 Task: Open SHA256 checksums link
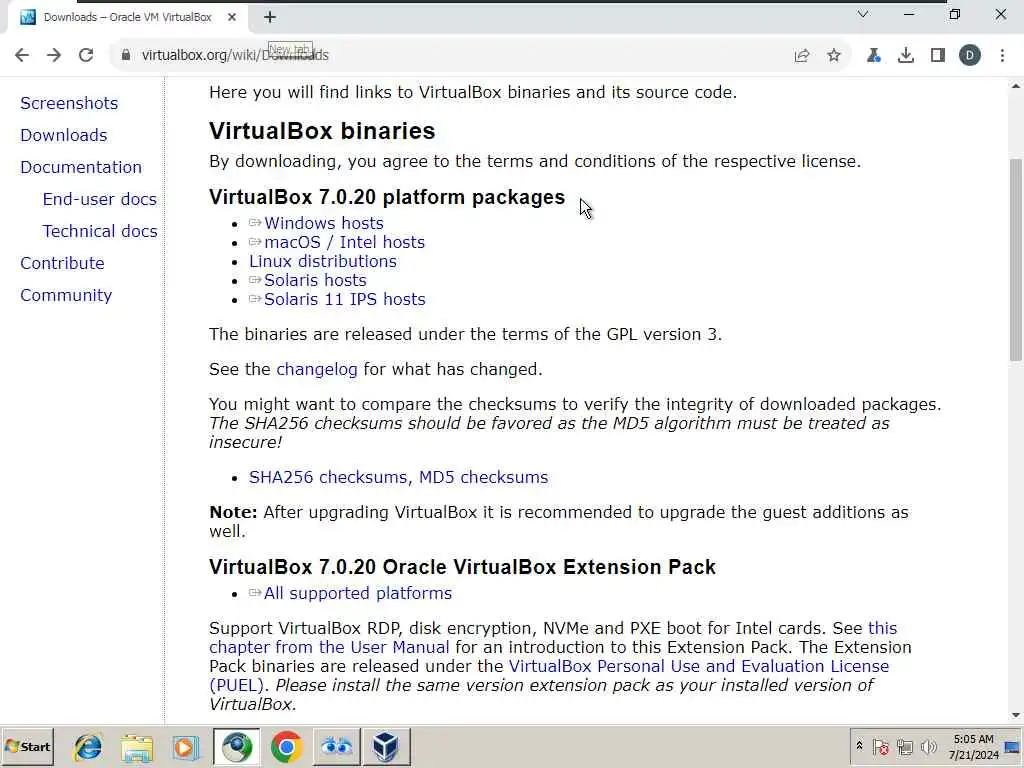330,477
